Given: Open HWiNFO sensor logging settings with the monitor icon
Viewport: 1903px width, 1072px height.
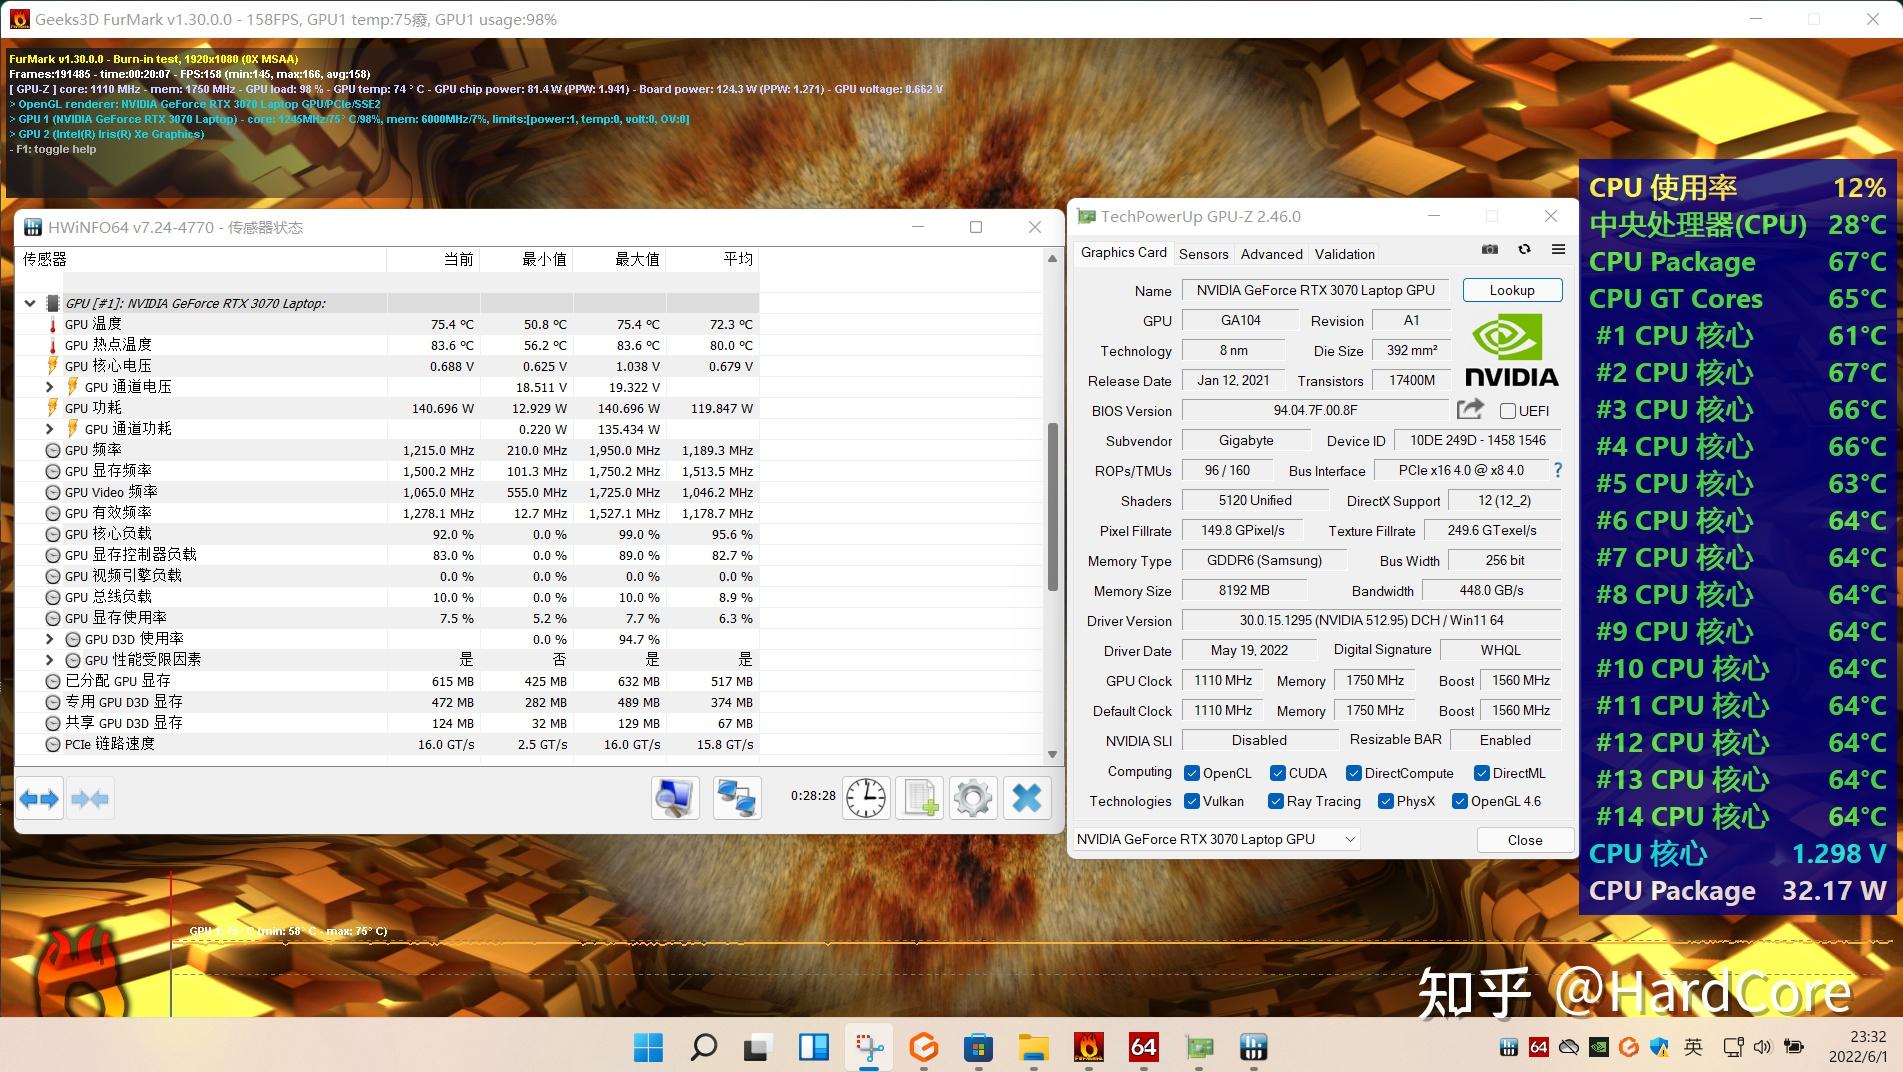Looking at the screenshot, I should (x=675, y=798).
